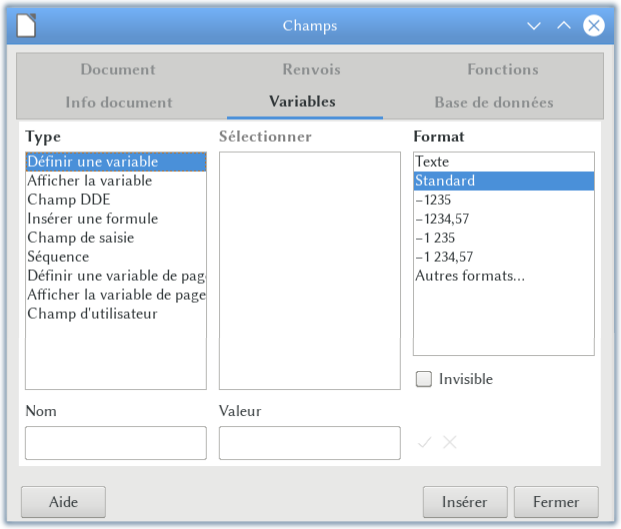Switch to the Fonctions tab
The width and height of the screenshot is (621, 529).
pos(502,69)
